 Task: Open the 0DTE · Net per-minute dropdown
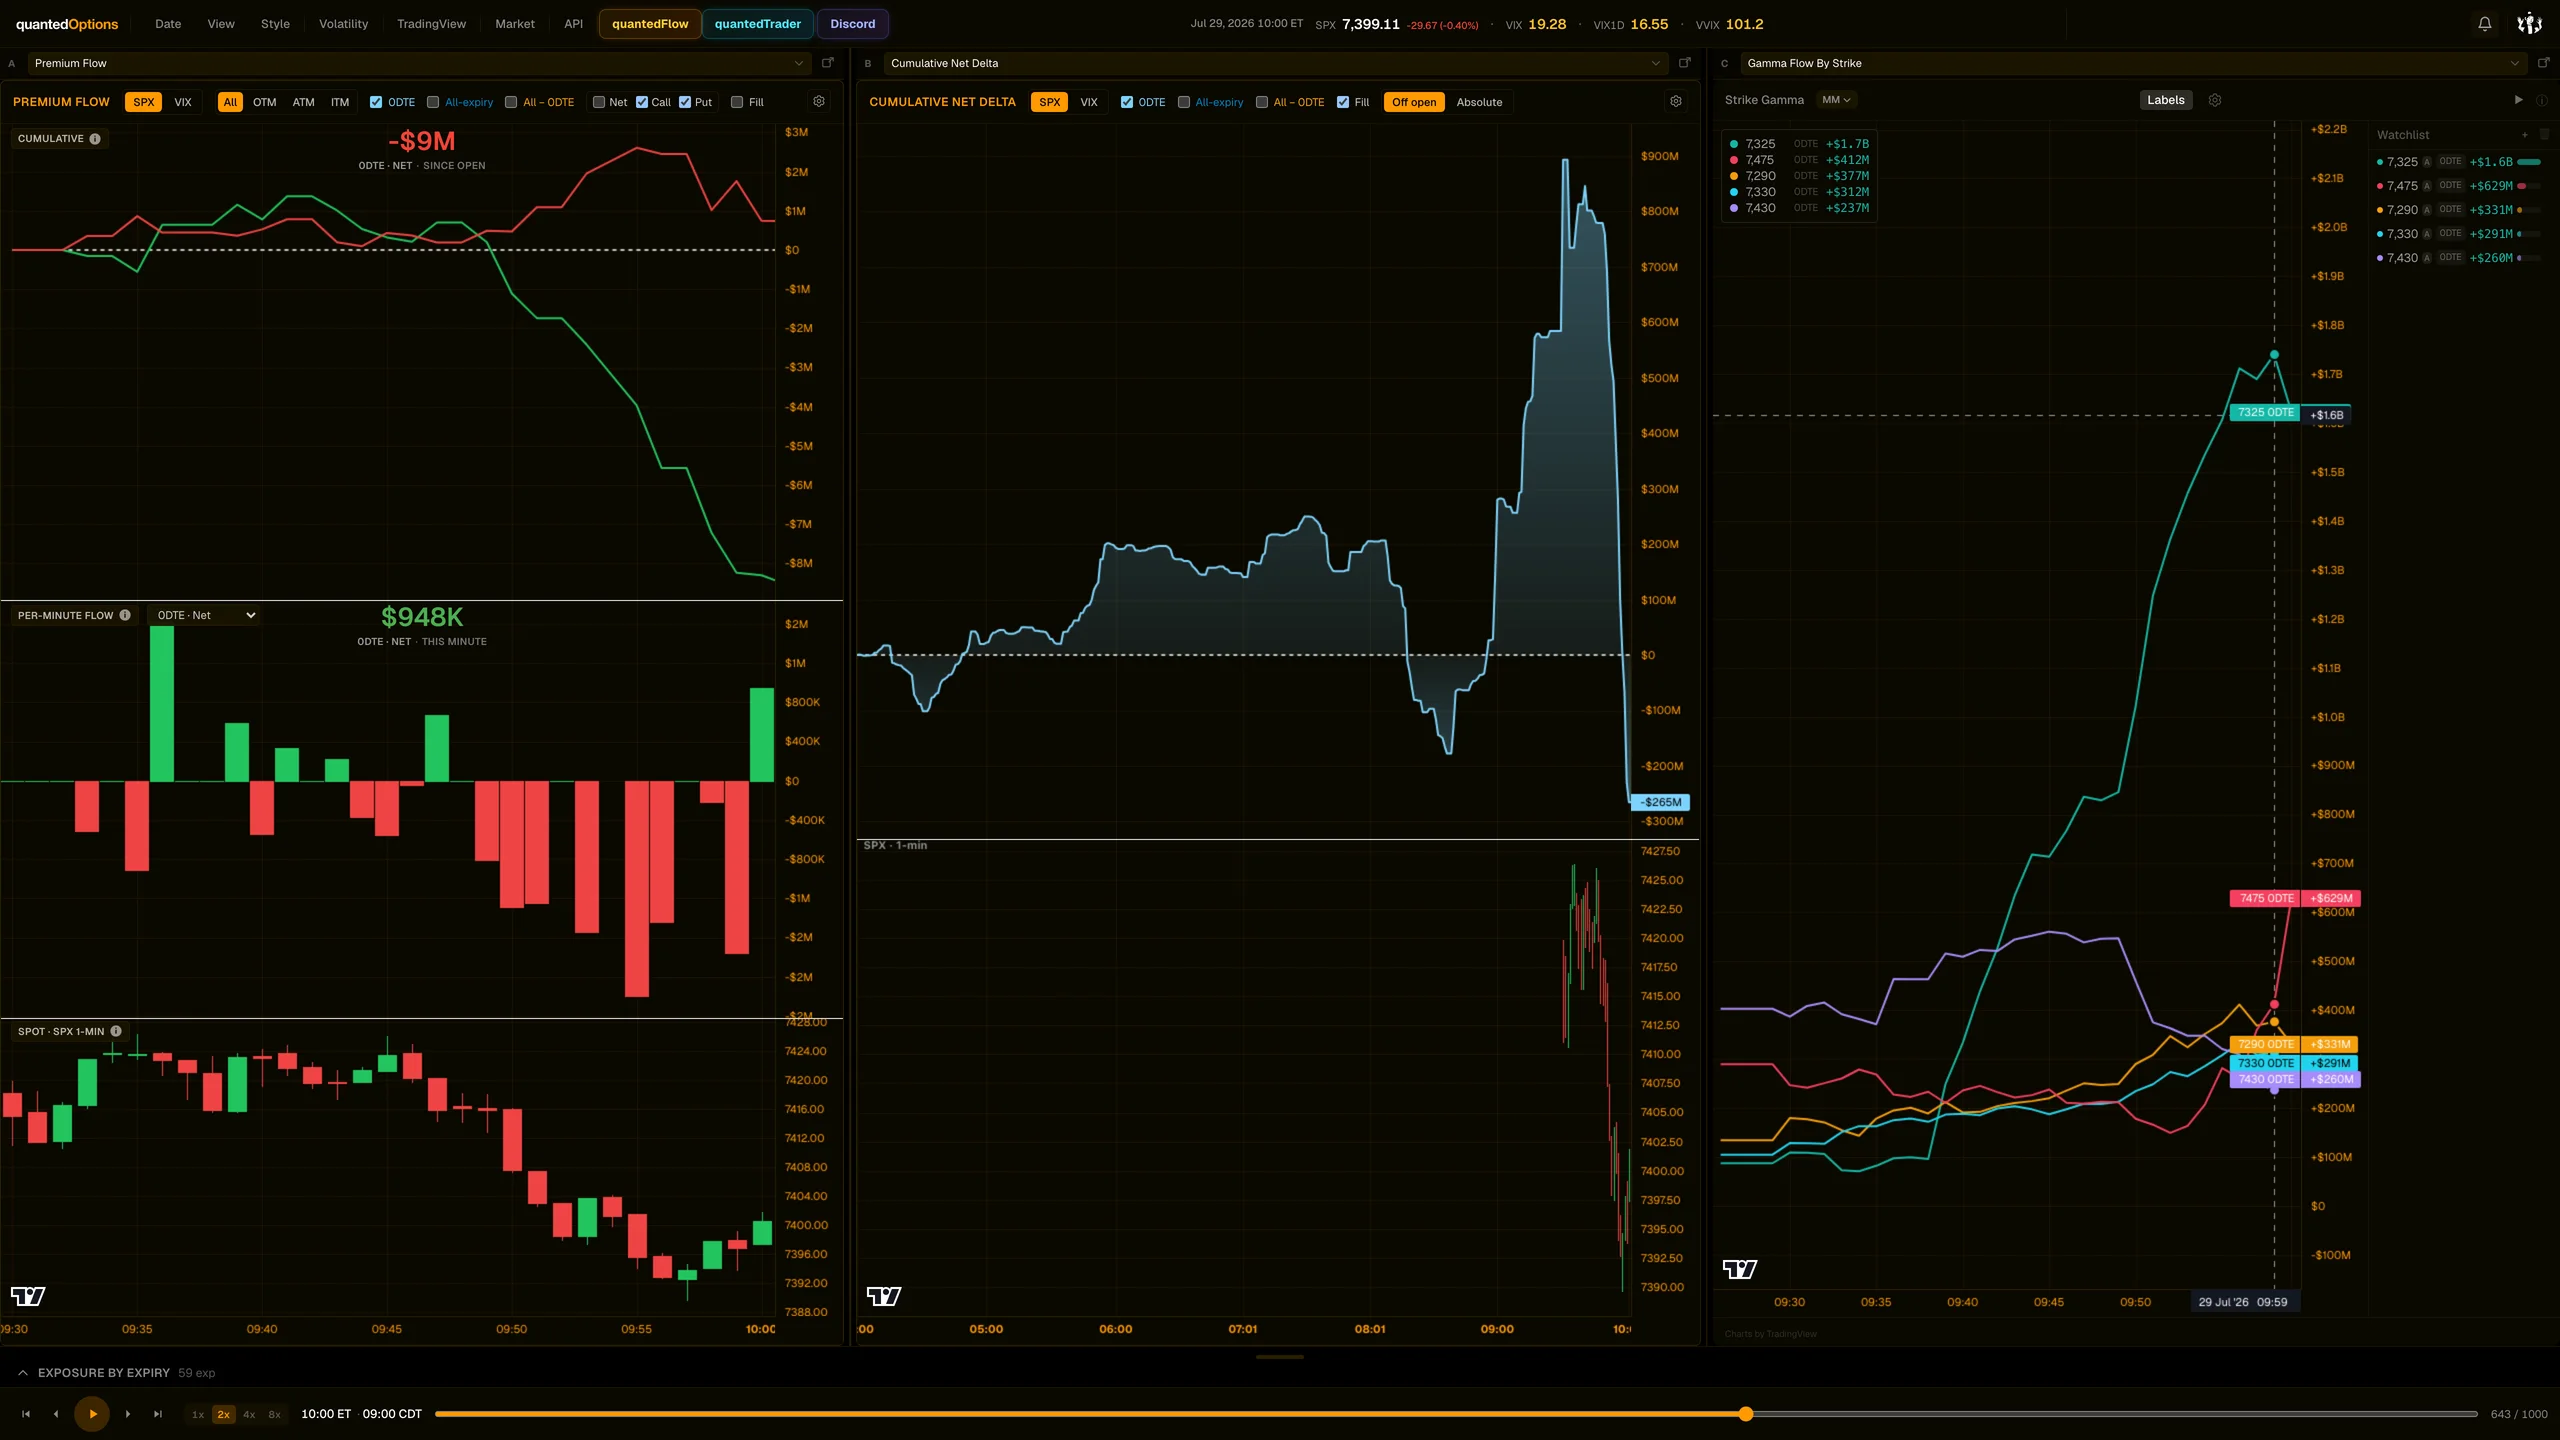[206, 615]
